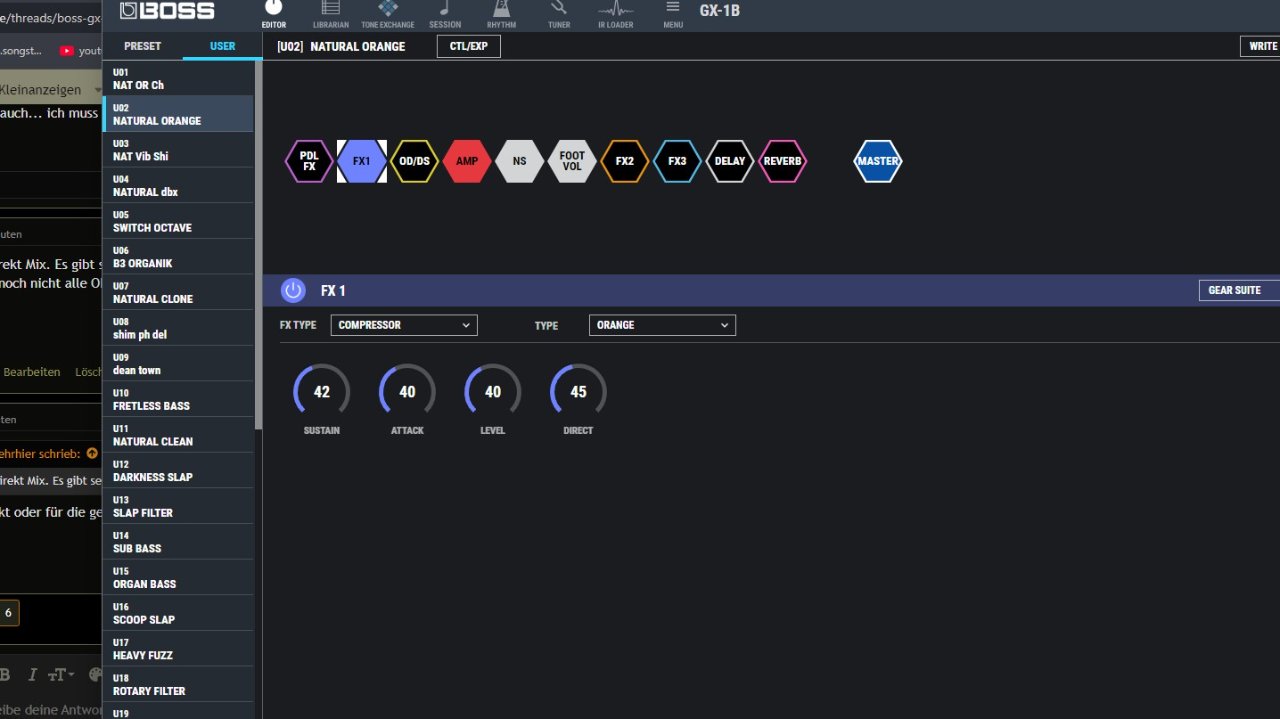Open the Tone Exchange icon
The height and width of the screenshot is (719, 1280).
pyautogui.click(x=387, y=12)
